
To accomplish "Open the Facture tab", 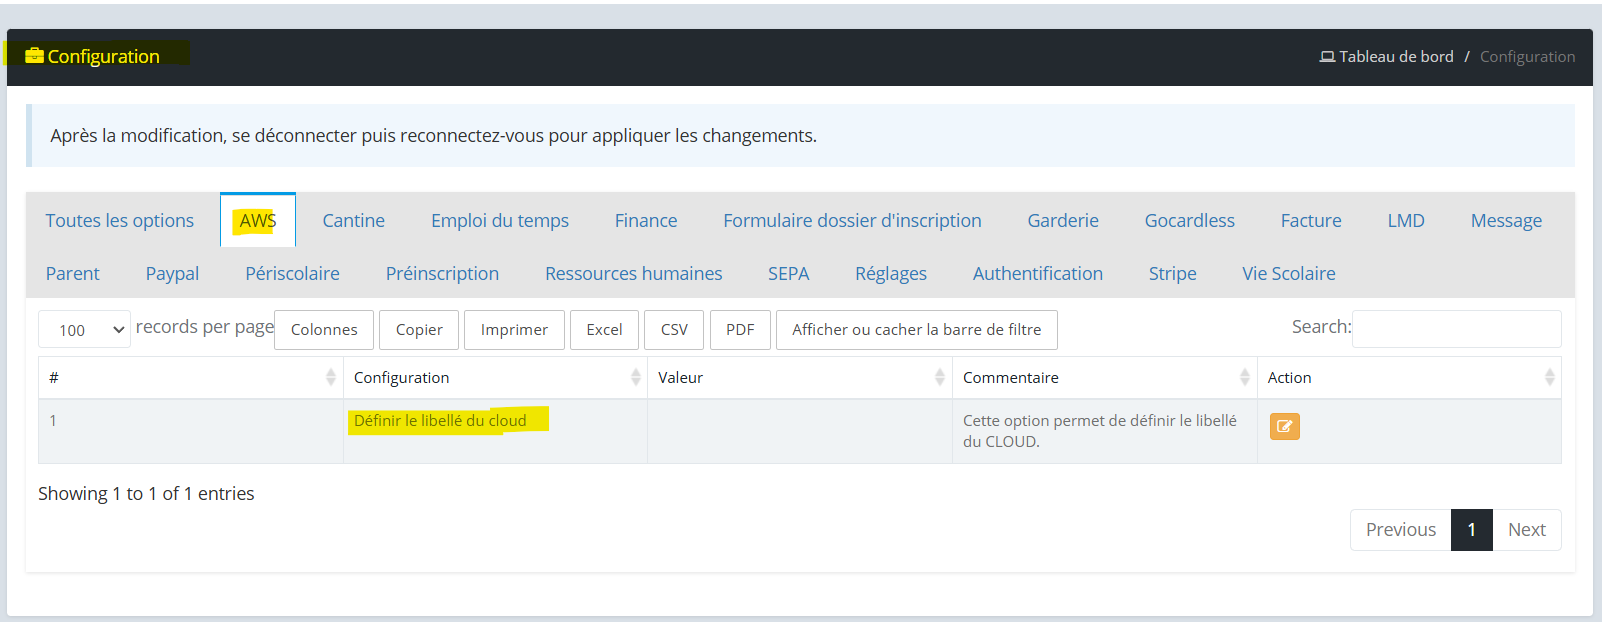I will pos(1311,220).
